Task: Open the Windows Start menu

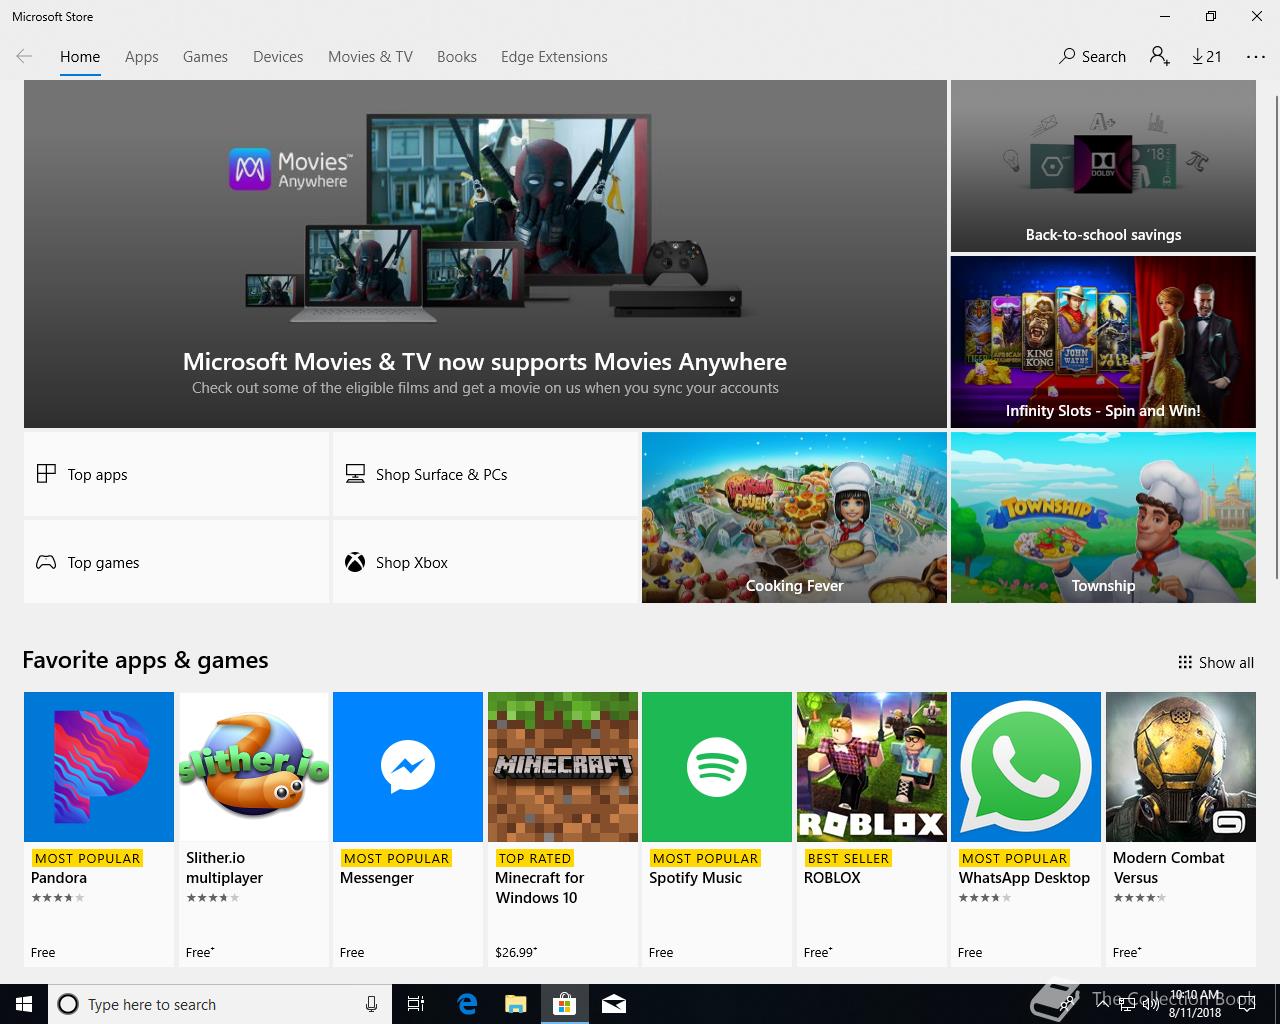Action: [24, 1004]
